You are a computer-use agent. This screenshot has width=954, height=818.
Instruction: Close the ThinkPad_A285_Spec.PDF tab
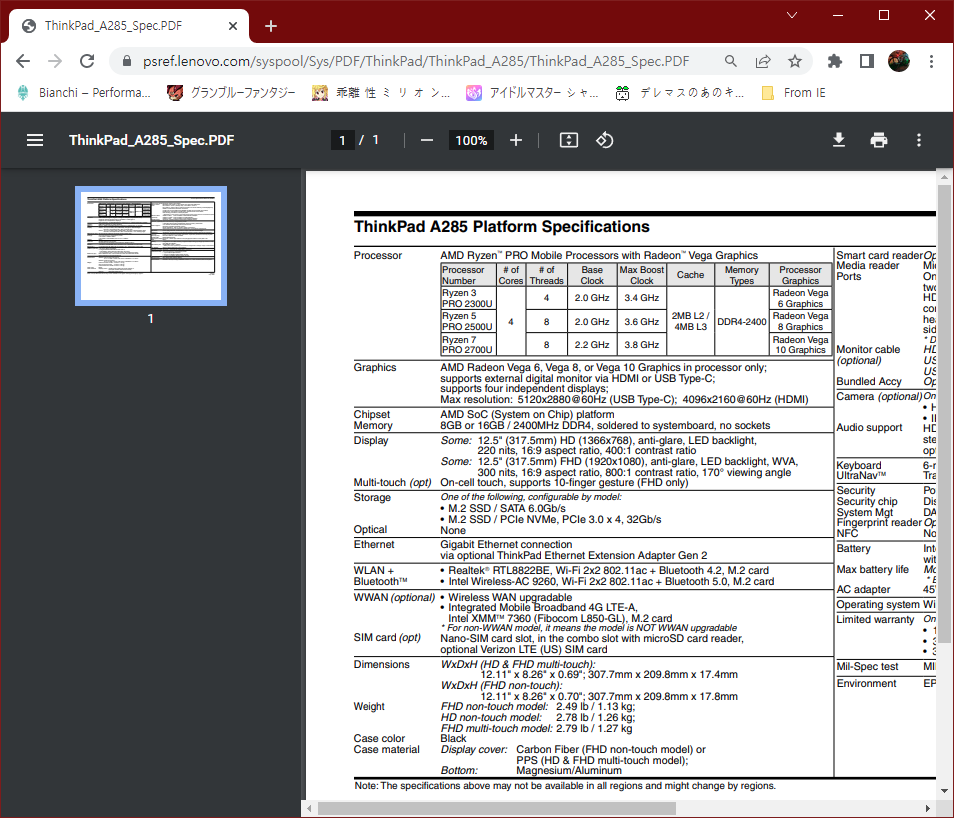(233, 26)
